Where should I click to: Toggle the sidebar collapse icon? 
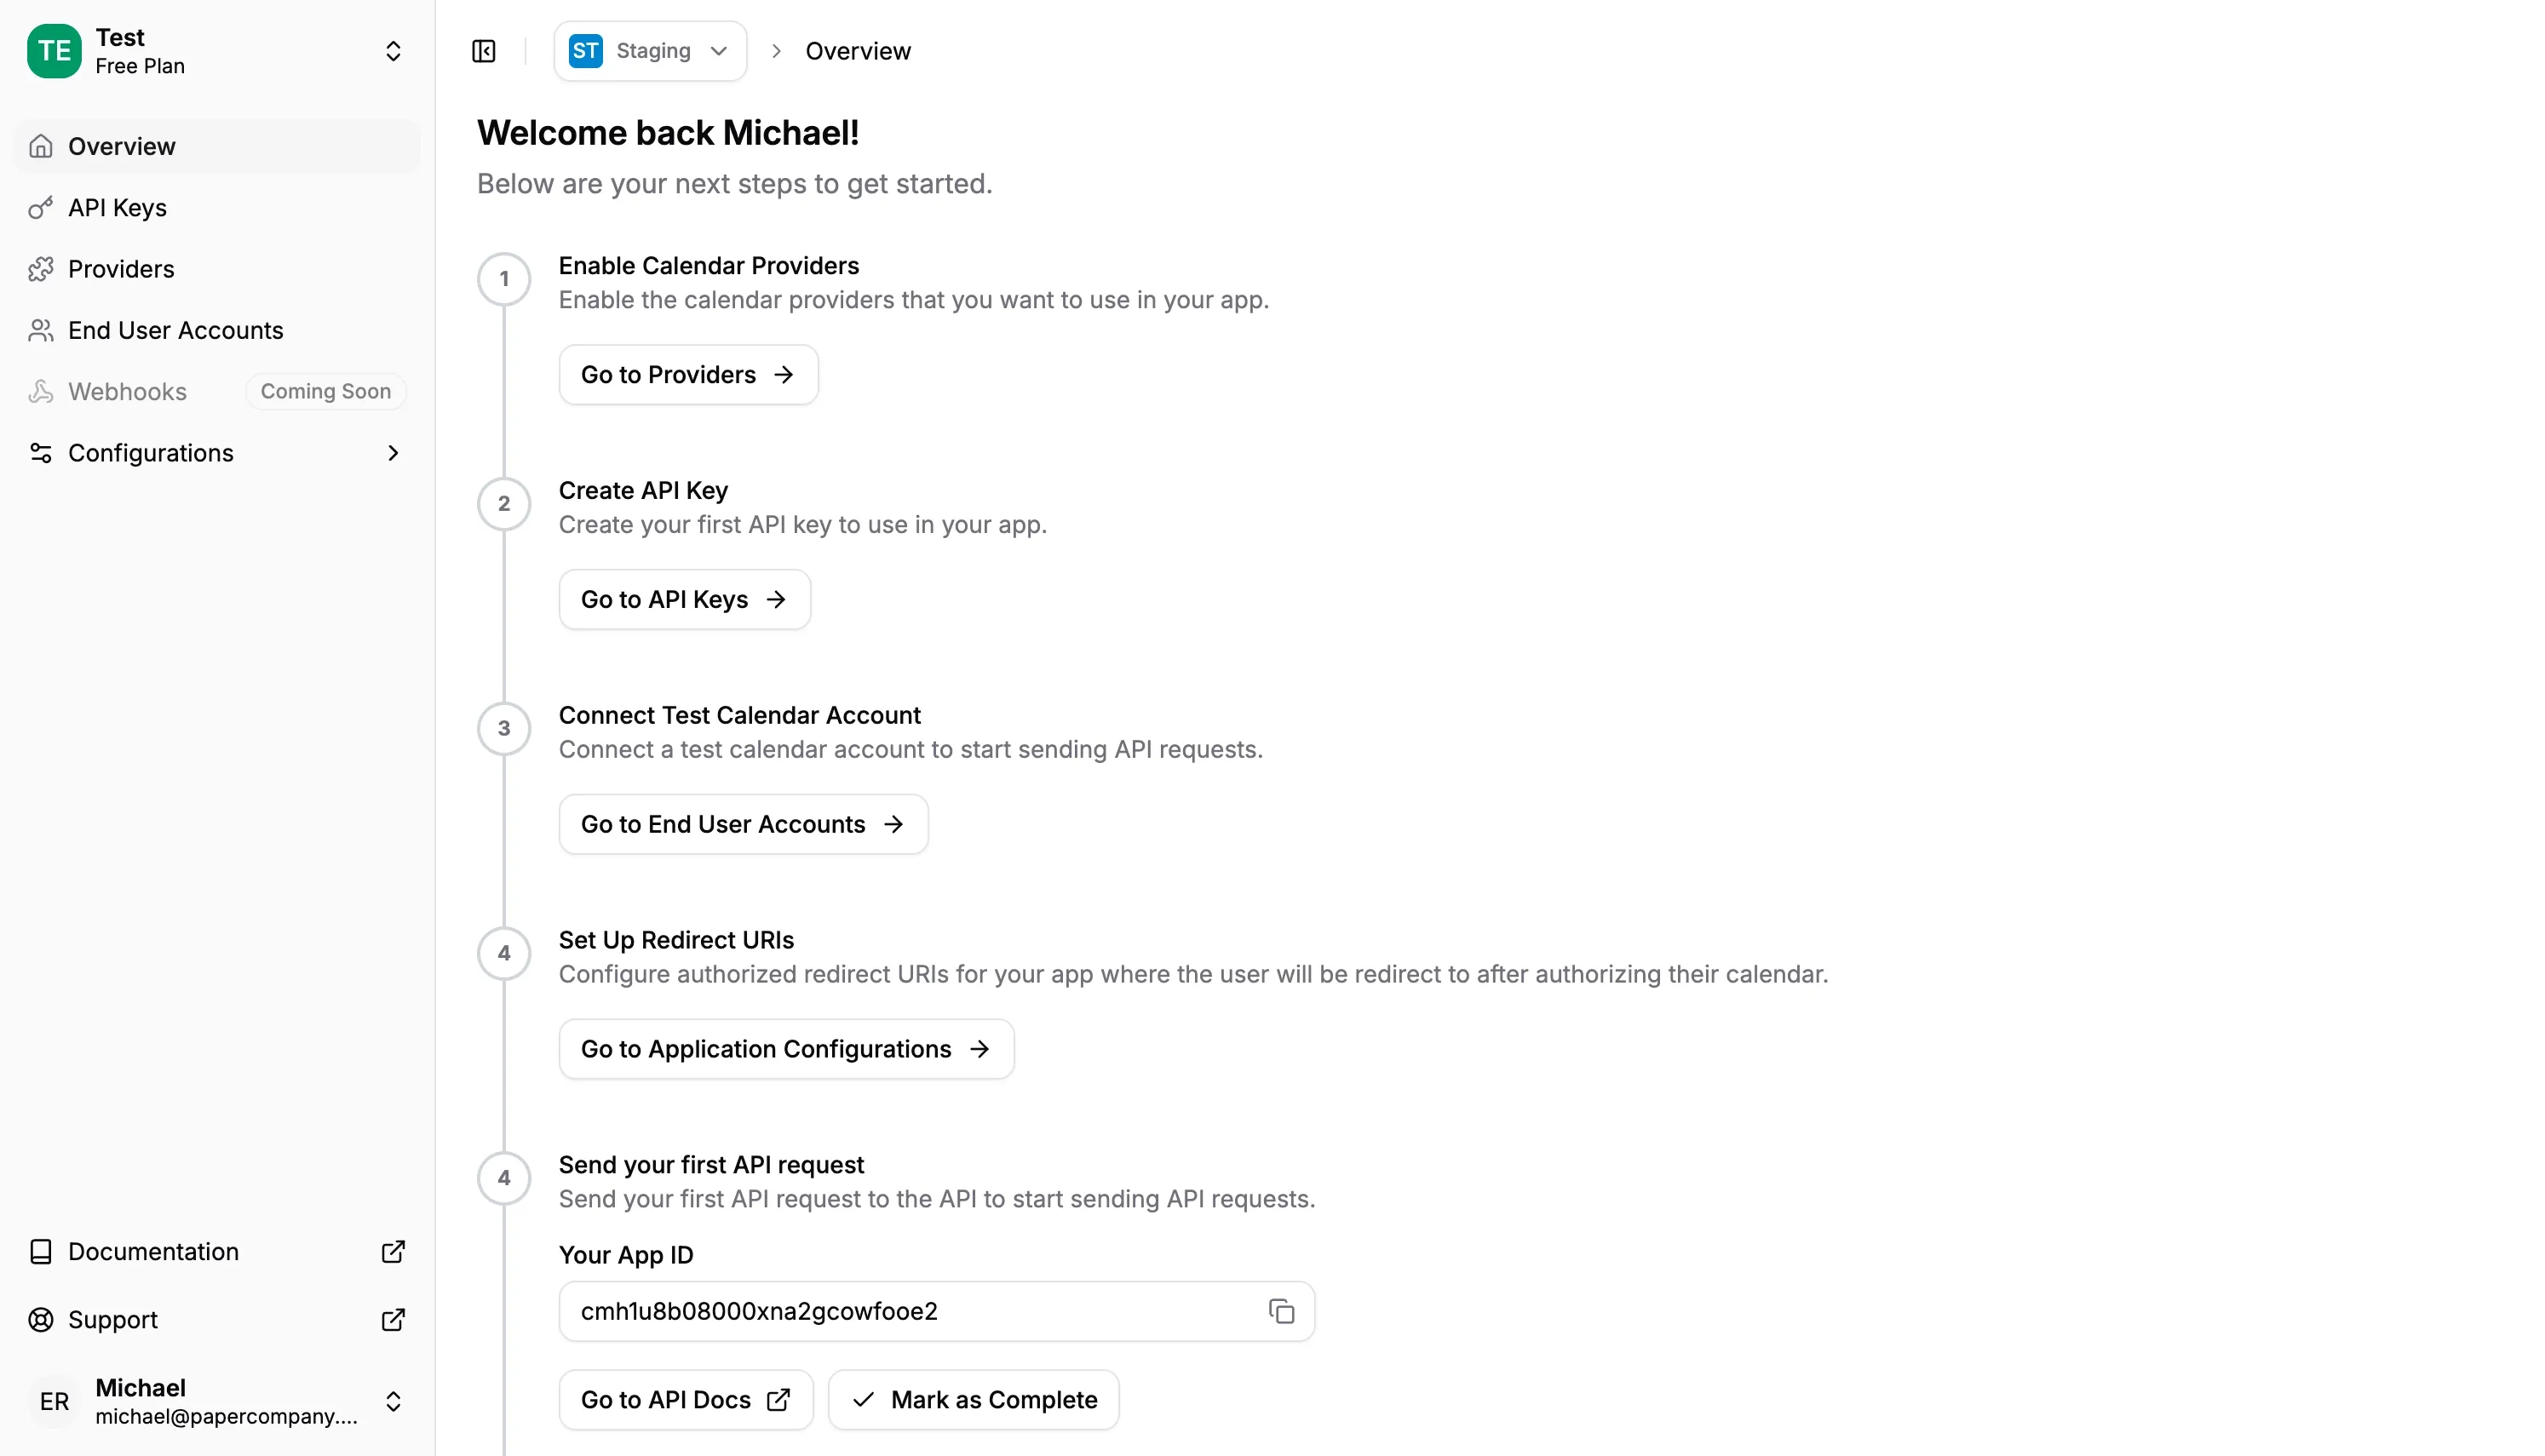pos(484,51)
